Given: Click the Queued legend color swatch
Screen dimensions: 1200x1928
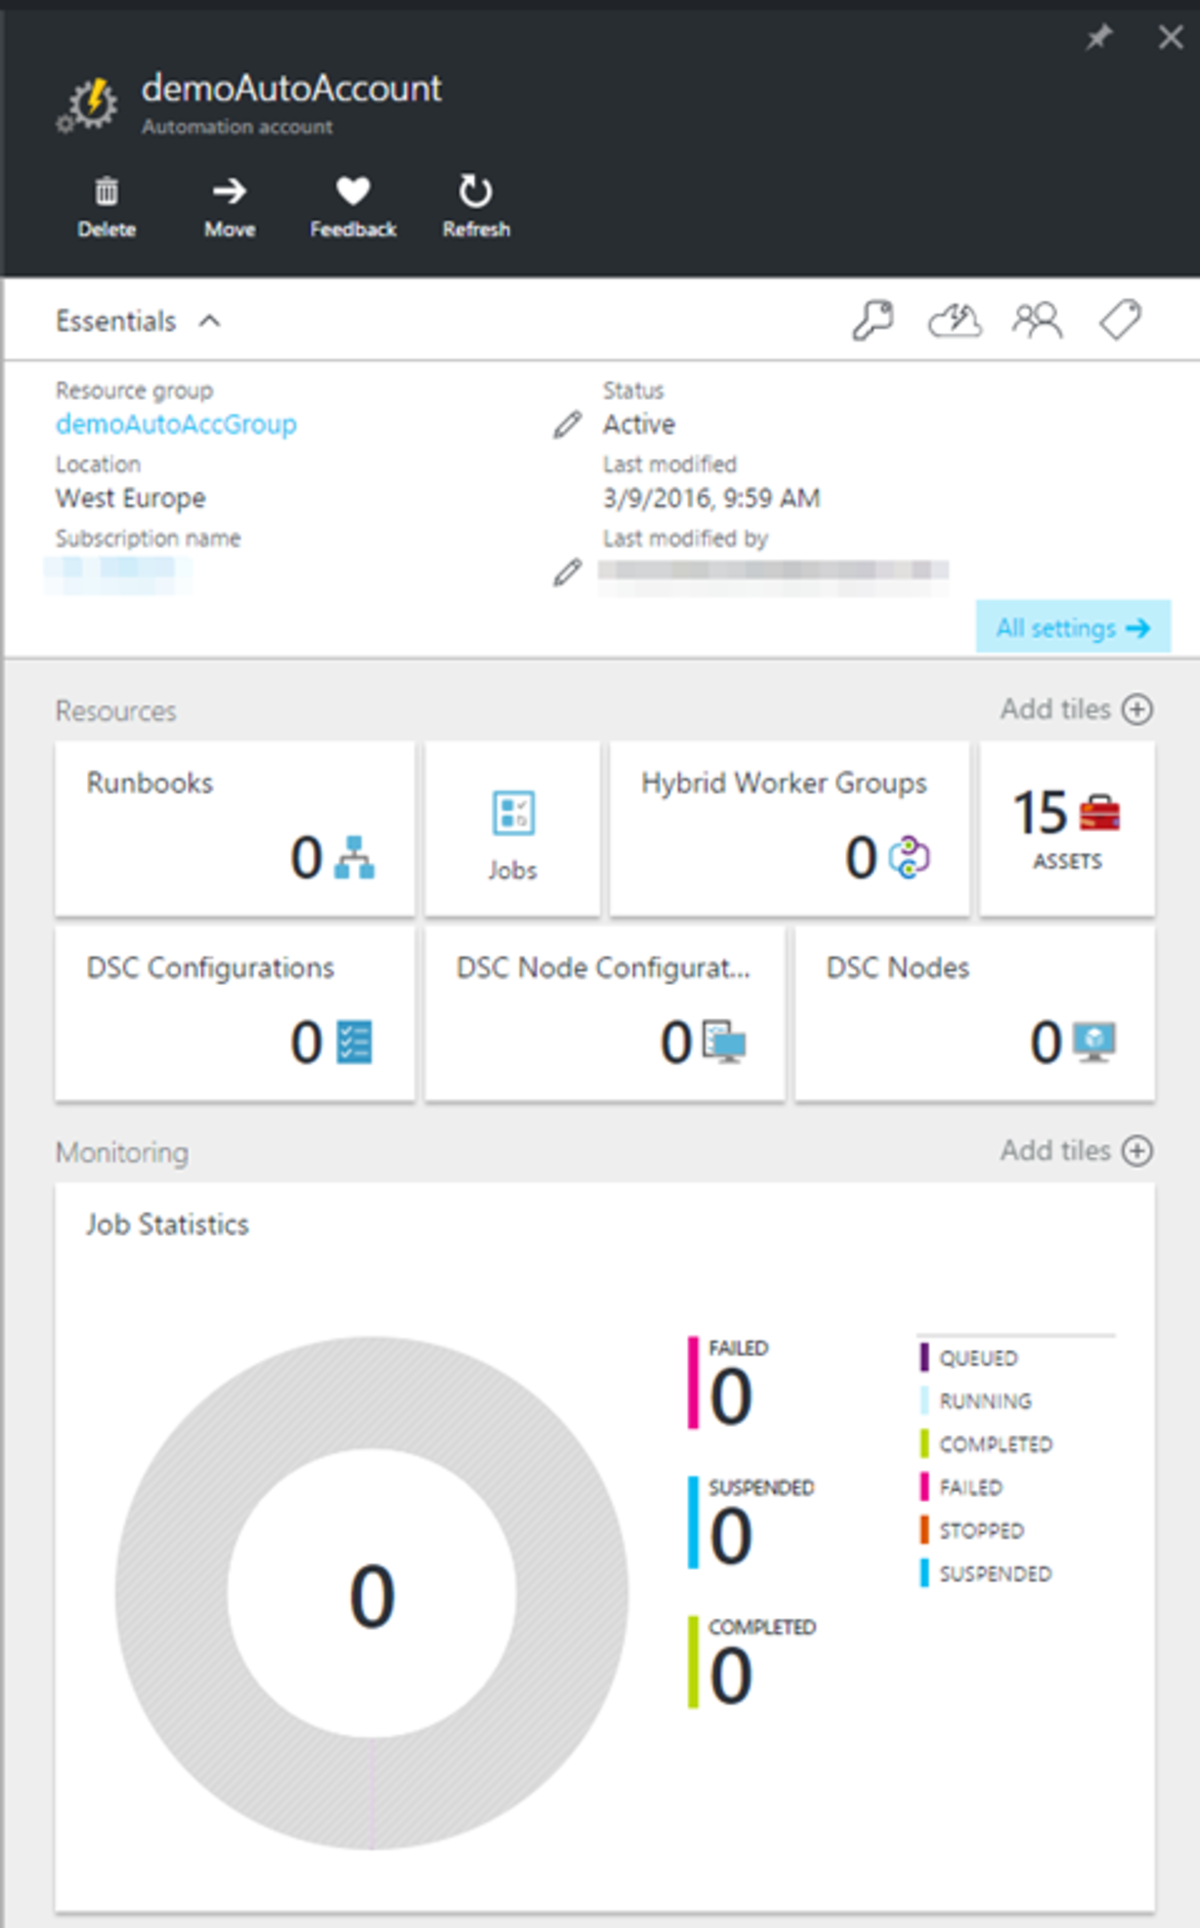Looking at the screenshot, I should pos(924,1358).
